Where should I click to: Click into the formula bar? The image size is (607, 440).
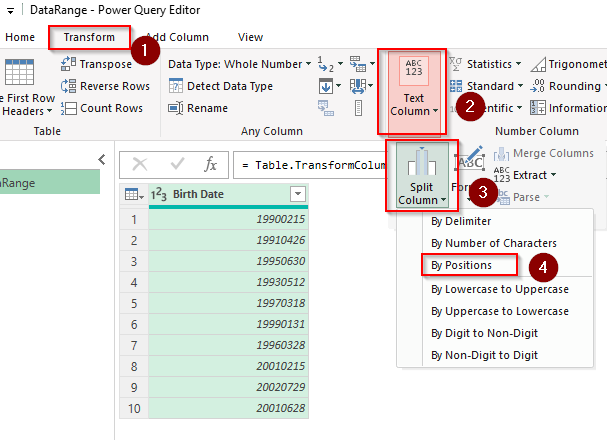[310, 166]
